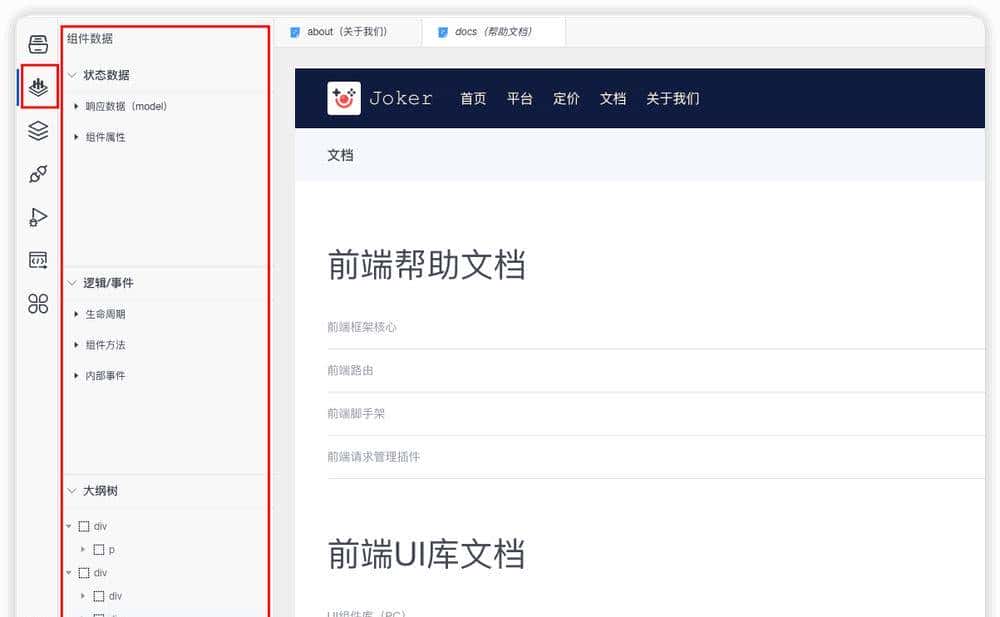This screenshot has height=617, width=1000.
Task: Select the layers icon in the left sidebar
Action: 37,131
